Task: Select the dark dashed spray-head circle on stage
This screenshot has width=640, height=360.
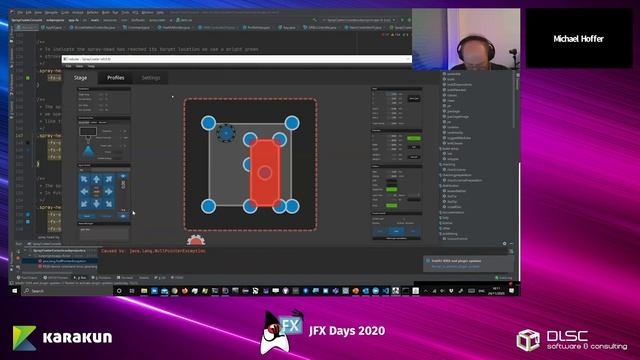Action: pyautogui.click(x=226, y=133)
